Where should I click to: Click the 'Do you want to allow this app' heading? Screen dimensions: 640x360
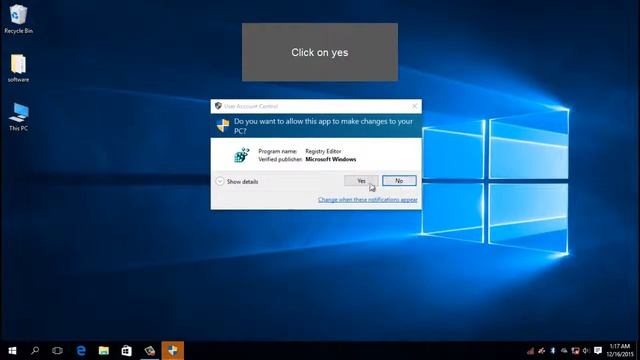(x=323, y=126)
